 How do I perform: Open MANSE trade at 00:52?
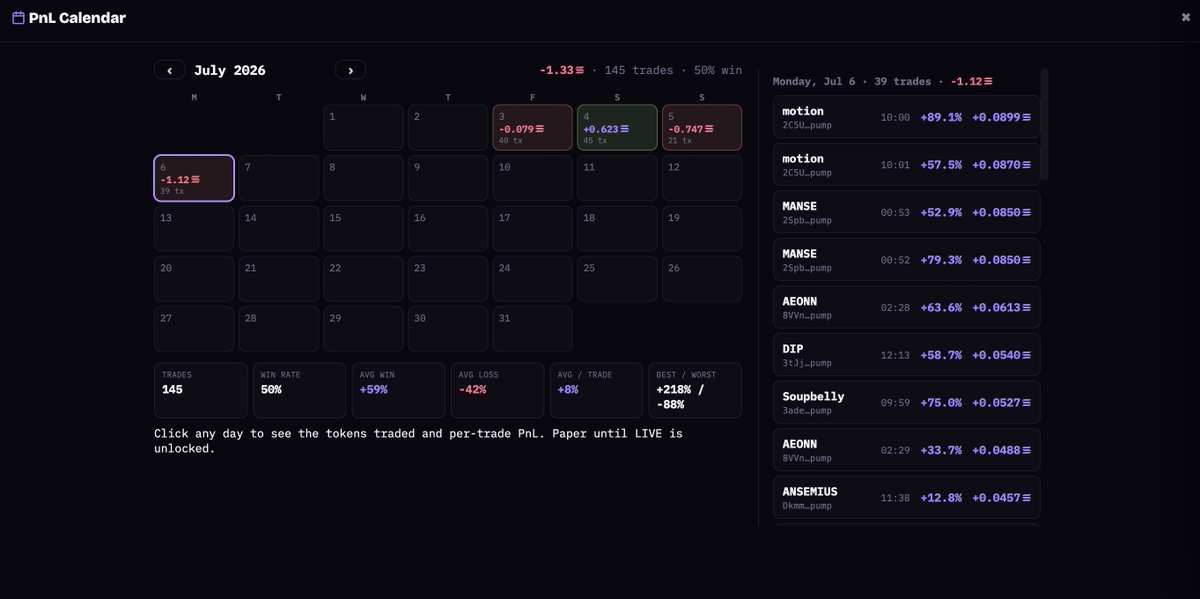(x=906, y=259)
